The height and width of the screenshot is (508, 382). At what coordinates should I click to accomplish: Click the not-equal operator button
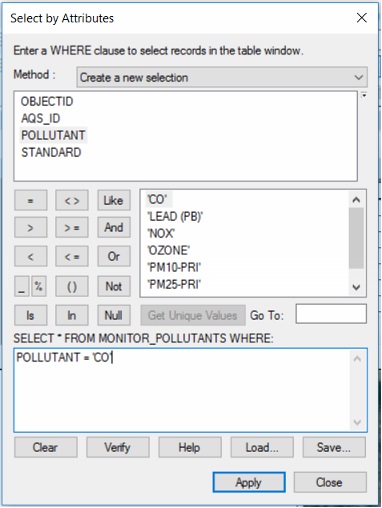[x=72, y=201]
